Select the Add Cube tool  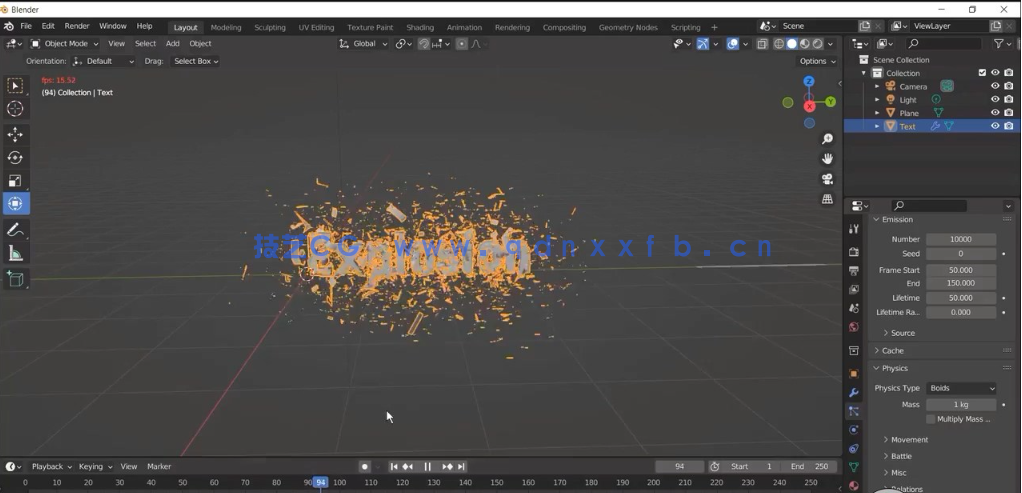[15, 279]
